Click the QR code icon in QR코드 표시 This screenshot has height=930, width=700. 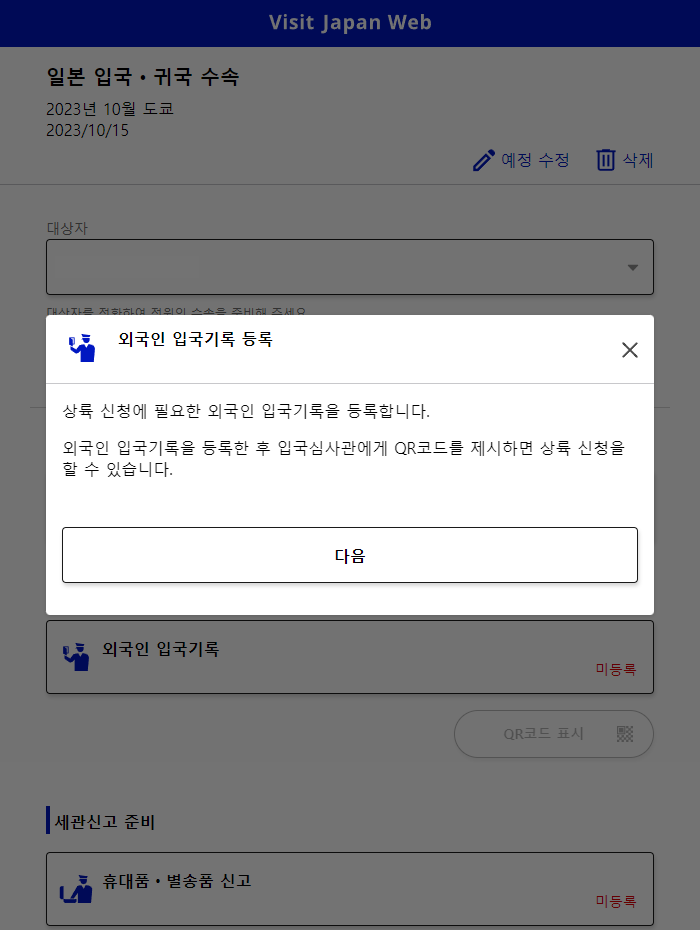[x=625, y=734]
